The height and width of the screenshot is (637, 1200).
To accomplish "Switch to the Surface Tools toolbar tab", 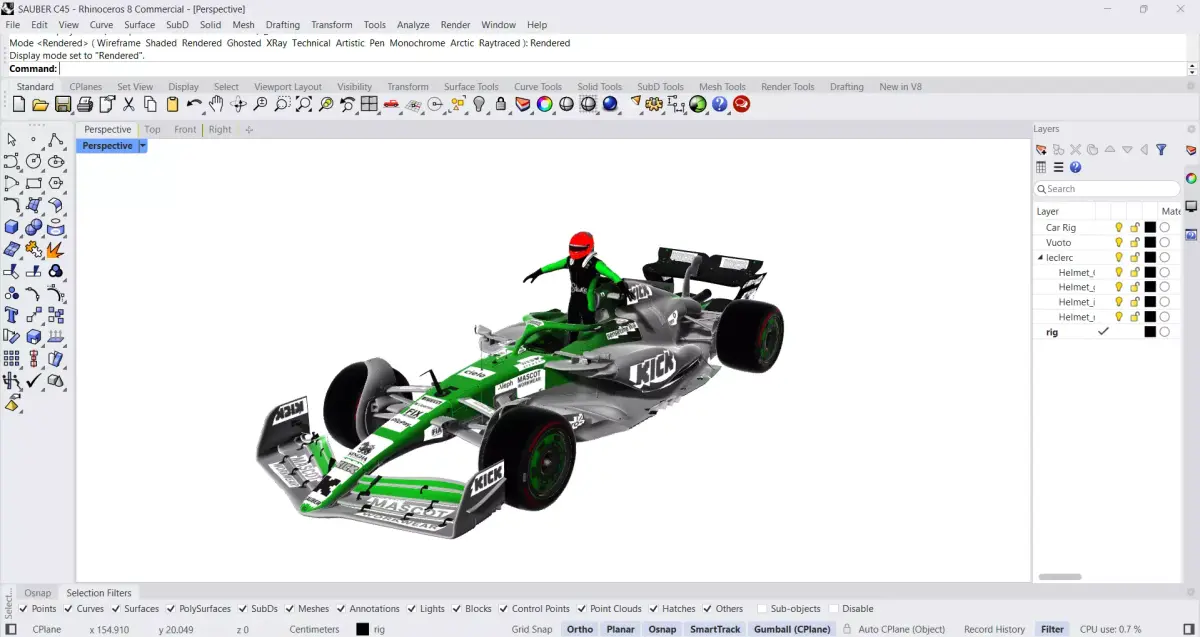I will pos(471,87).
